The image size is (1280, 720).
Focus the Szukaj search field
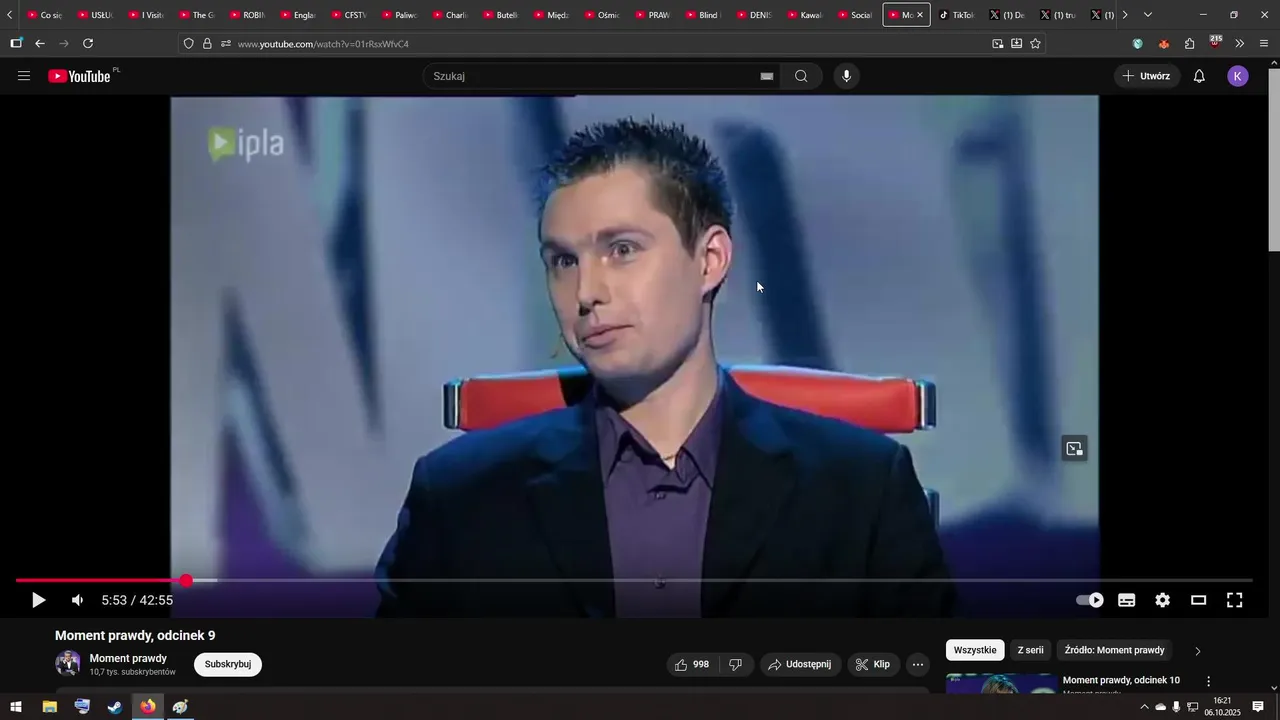pos(590,76)
